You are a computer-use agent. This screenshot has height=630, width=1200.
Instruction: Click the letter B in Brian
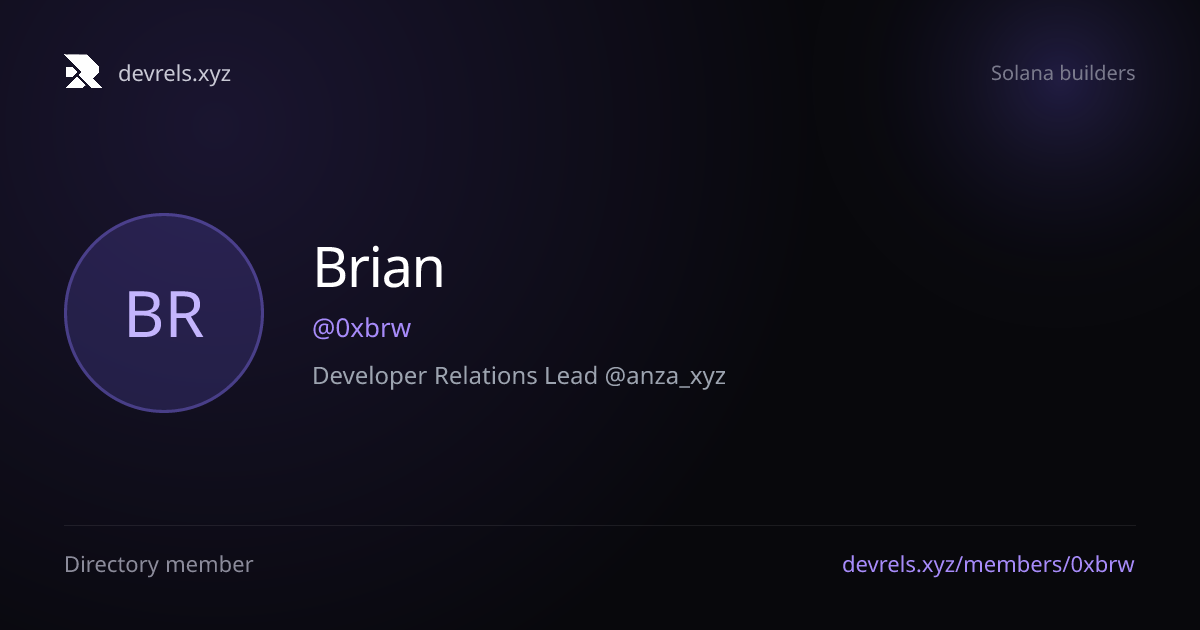click(330, 268)
